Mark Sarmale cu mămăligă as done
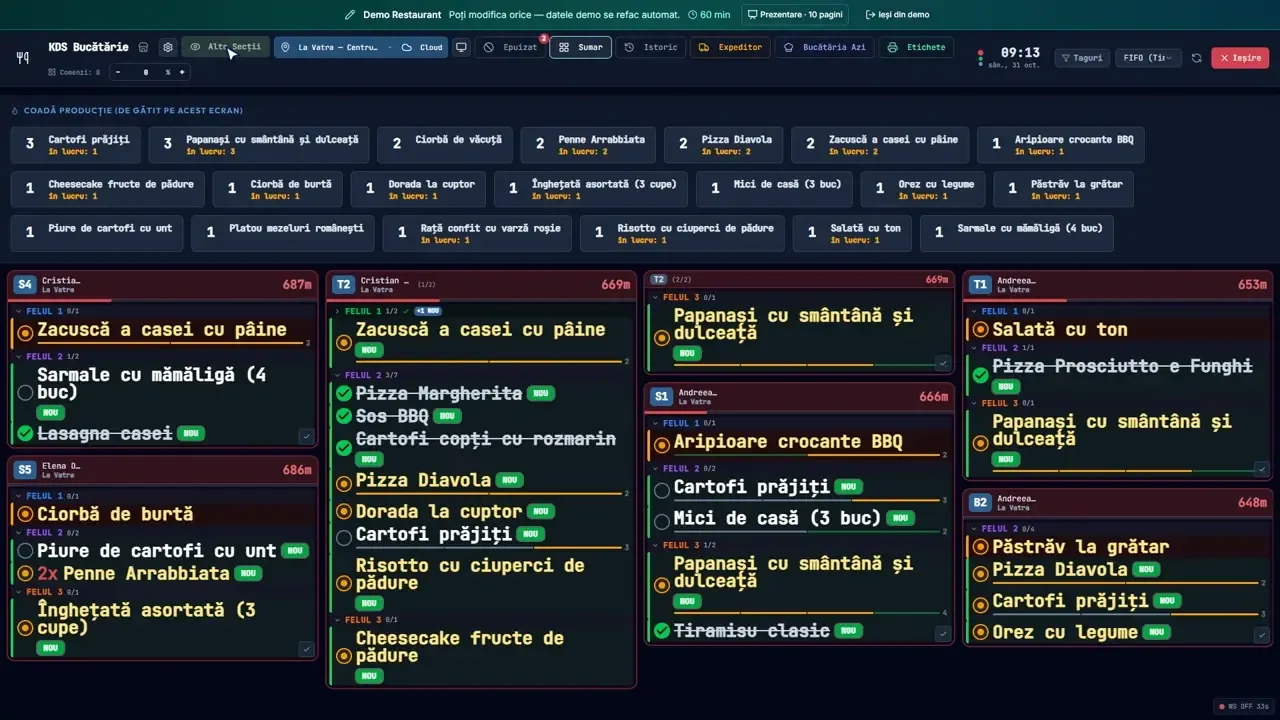The image size is (1280, 720). click(x=25, y=393)
